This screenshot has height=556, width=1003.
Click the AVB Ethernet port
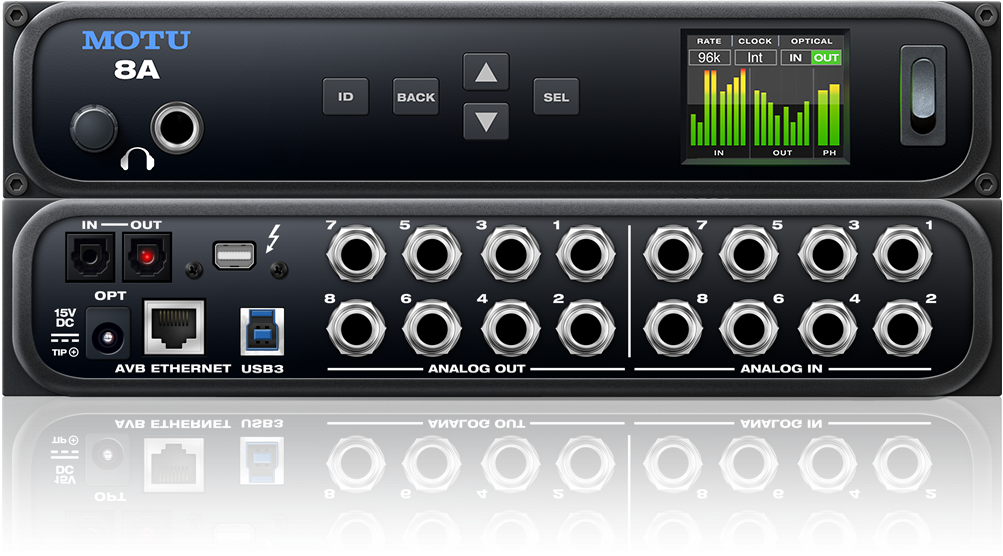(x=175, y=329)
